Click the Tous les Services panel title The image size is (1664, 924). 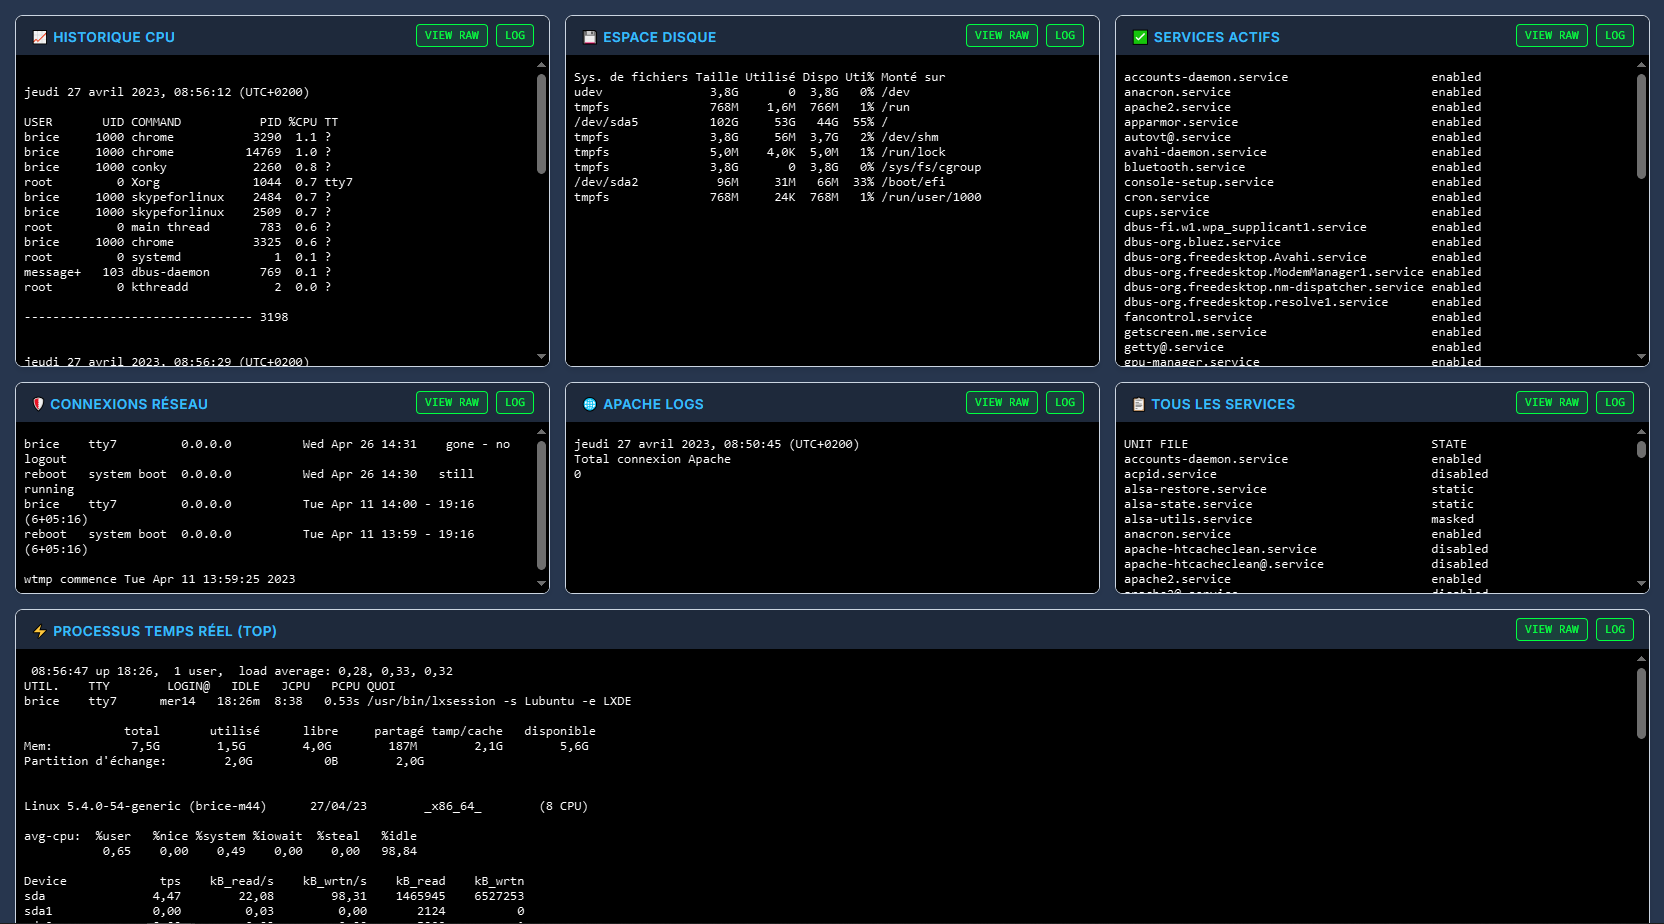click(1223, 404)
